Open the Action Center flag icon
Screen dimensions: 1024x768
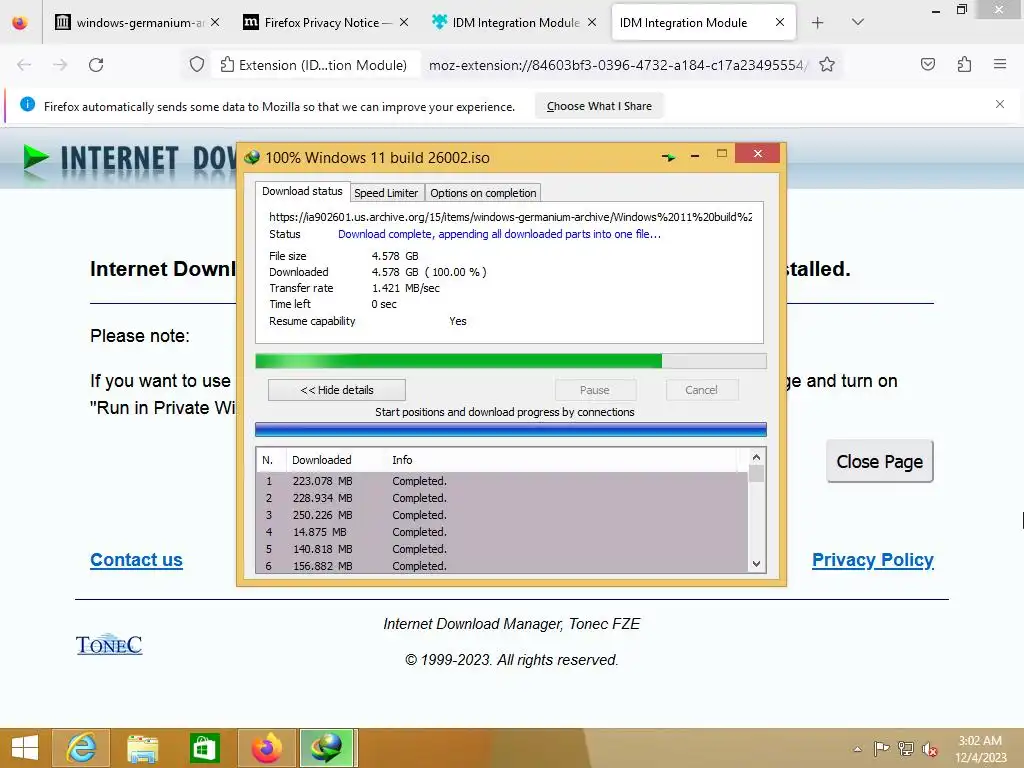[881, 748]
